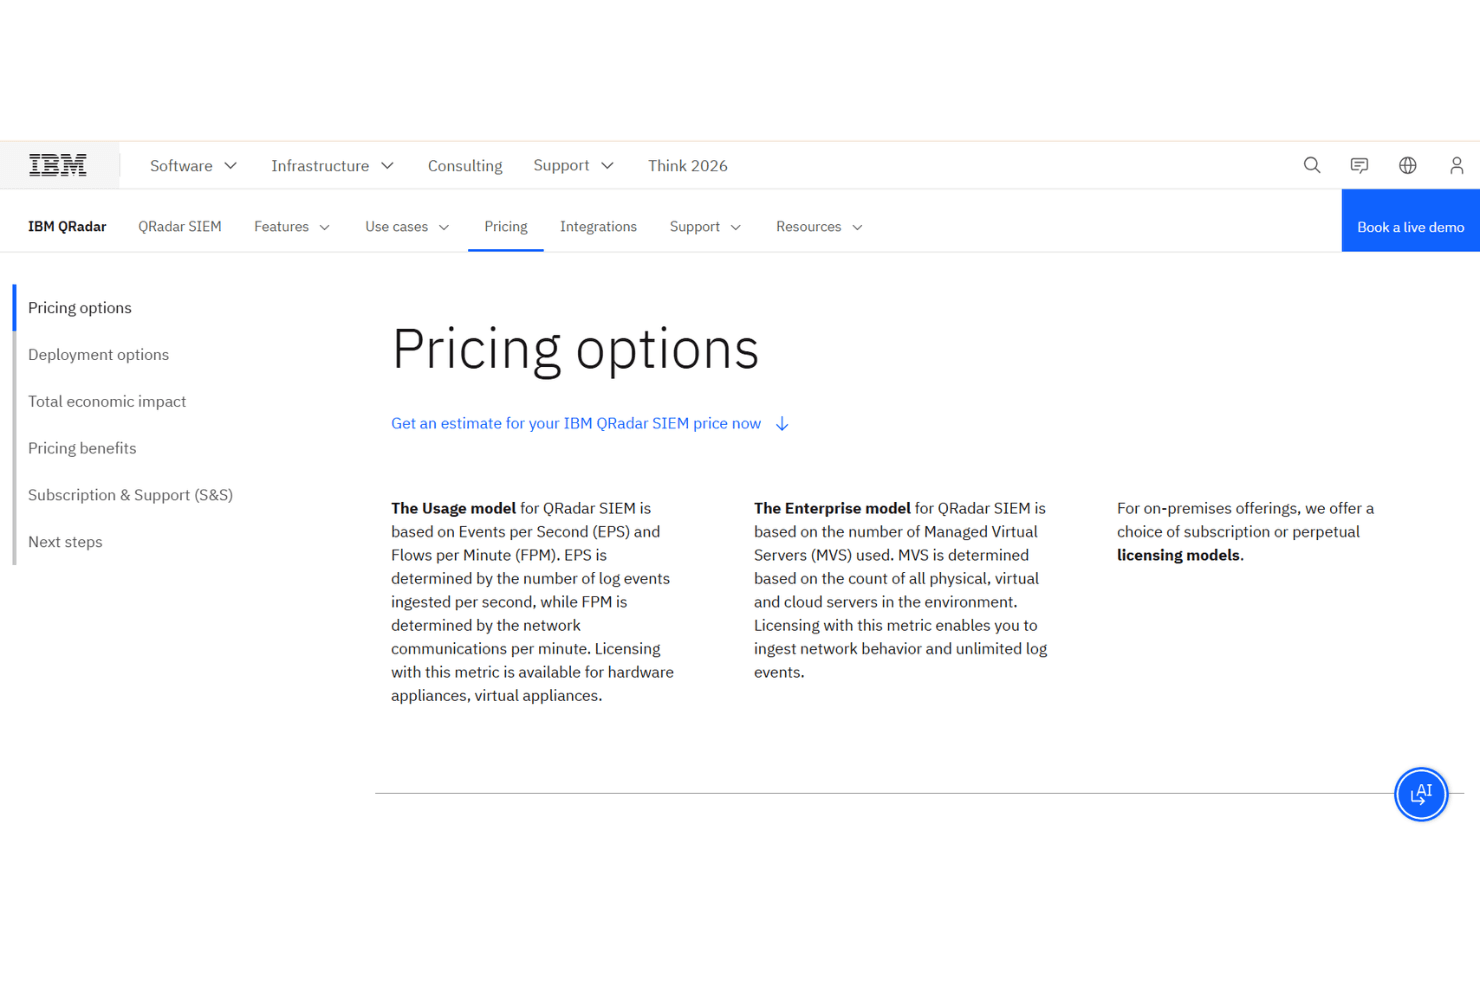This screenshot has height=987, width=1480.
Task: Jump to Total economic impact section
Action: pos(107,402)
